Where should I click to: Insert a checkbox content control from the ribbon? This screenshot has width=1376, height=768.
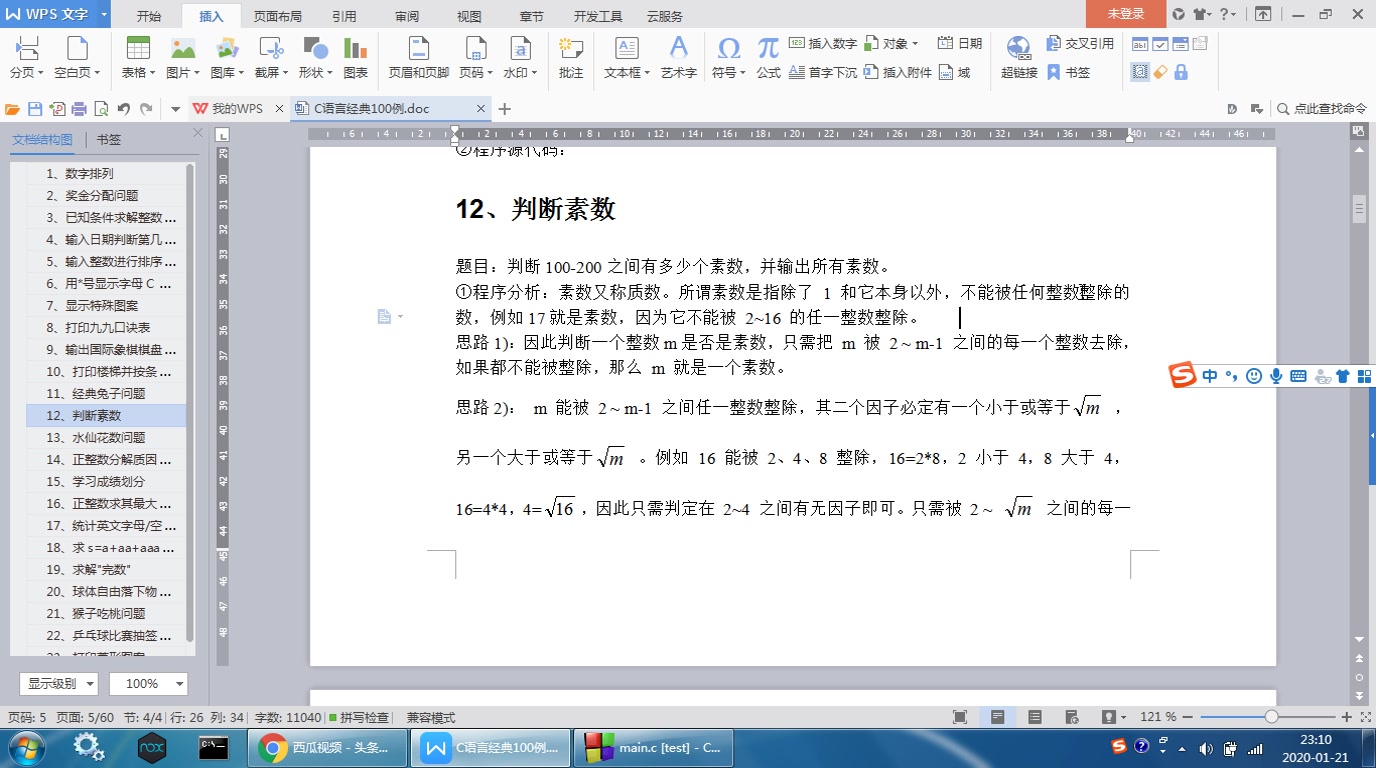click(1161, 44)
